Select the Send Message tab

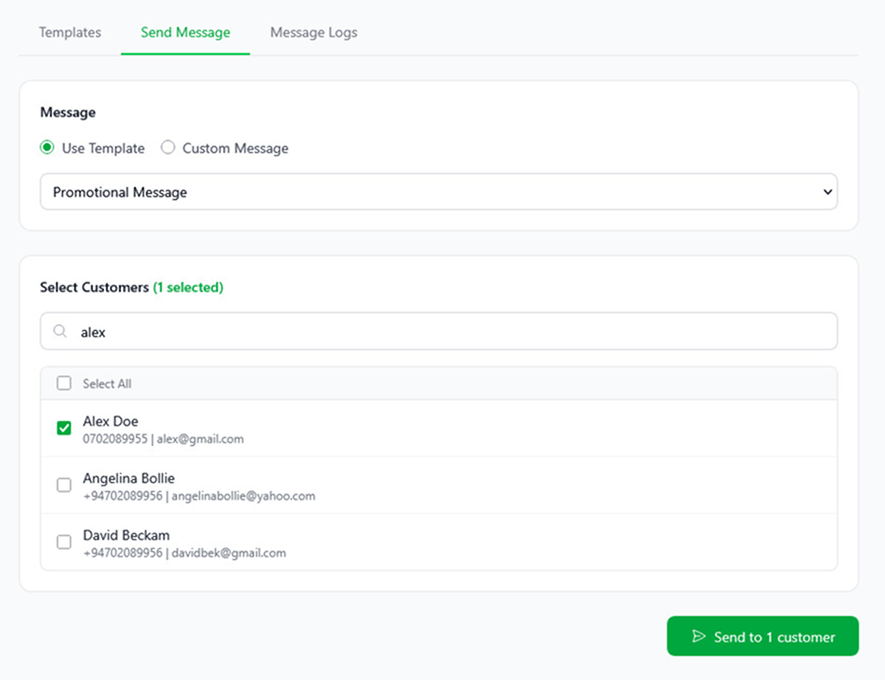[184, 32]
